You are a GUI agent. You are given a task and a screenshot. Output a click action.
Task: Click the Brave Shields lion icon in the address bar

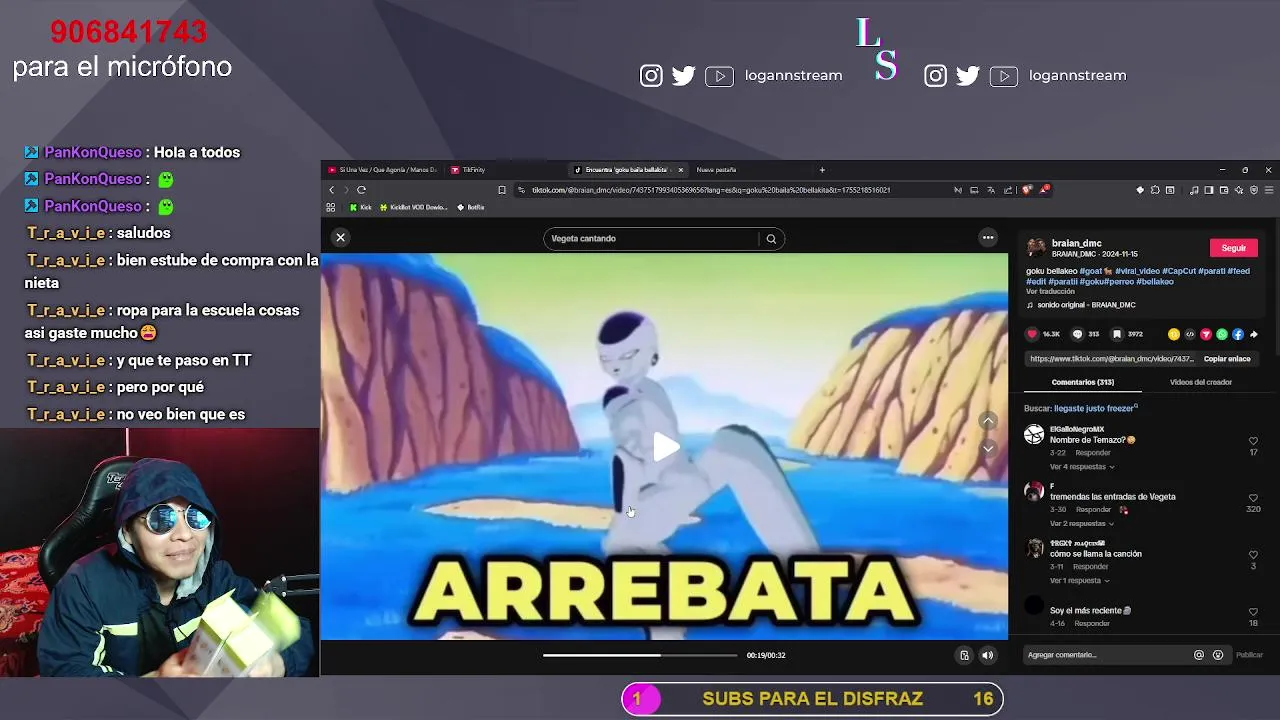pyautogui.click(x=1027, y=190)
